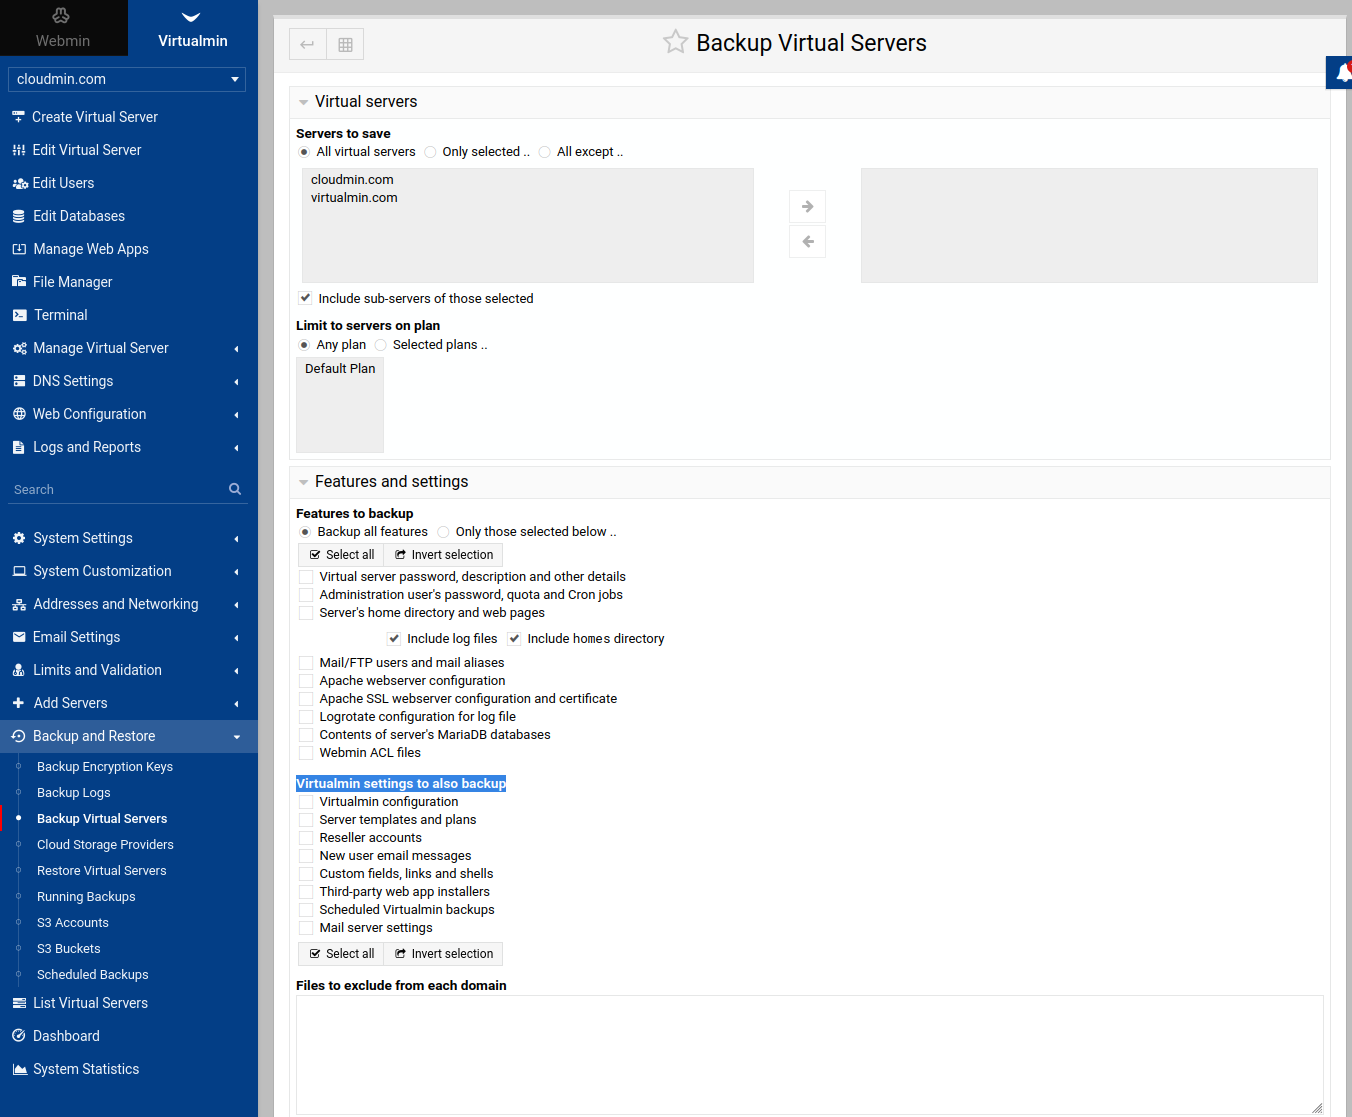Click Addresses and Networking network icon
This screenshot has width=1352, height=1117.
coord(18,604)
